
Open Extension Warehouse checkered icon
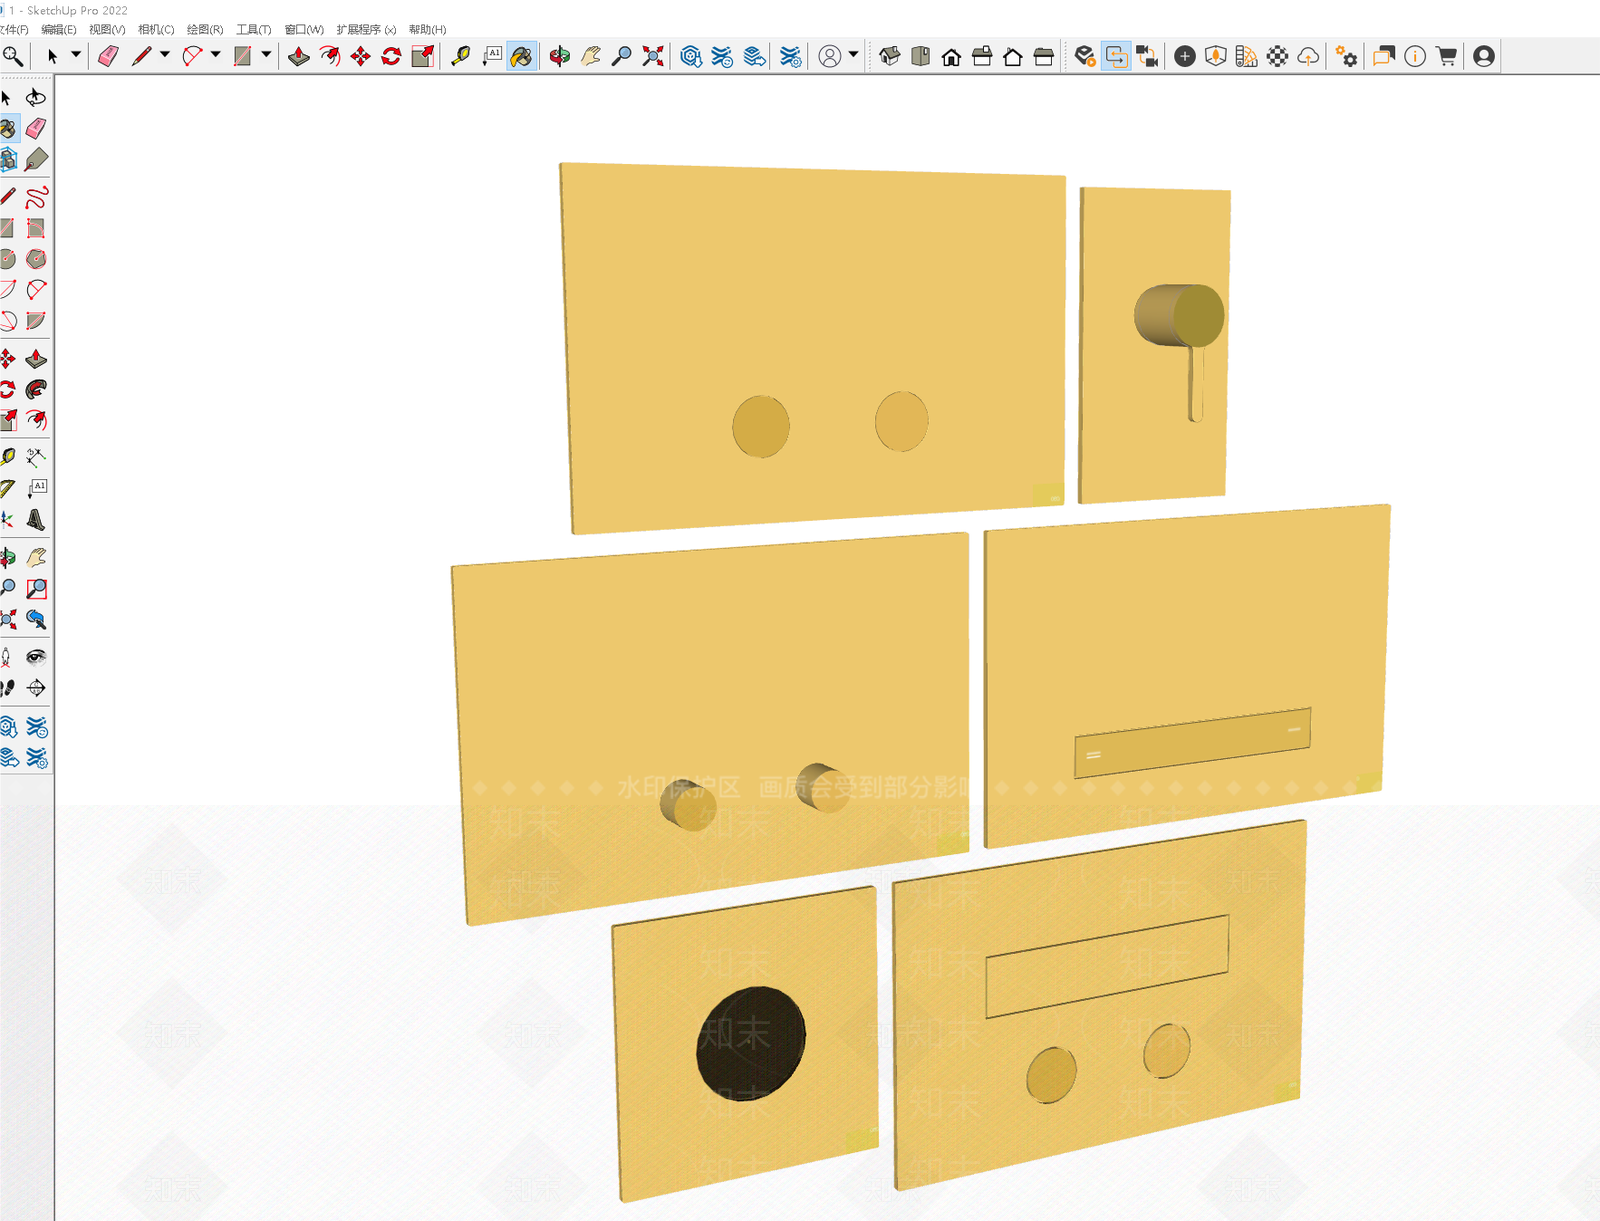(x=1277, y=57)
